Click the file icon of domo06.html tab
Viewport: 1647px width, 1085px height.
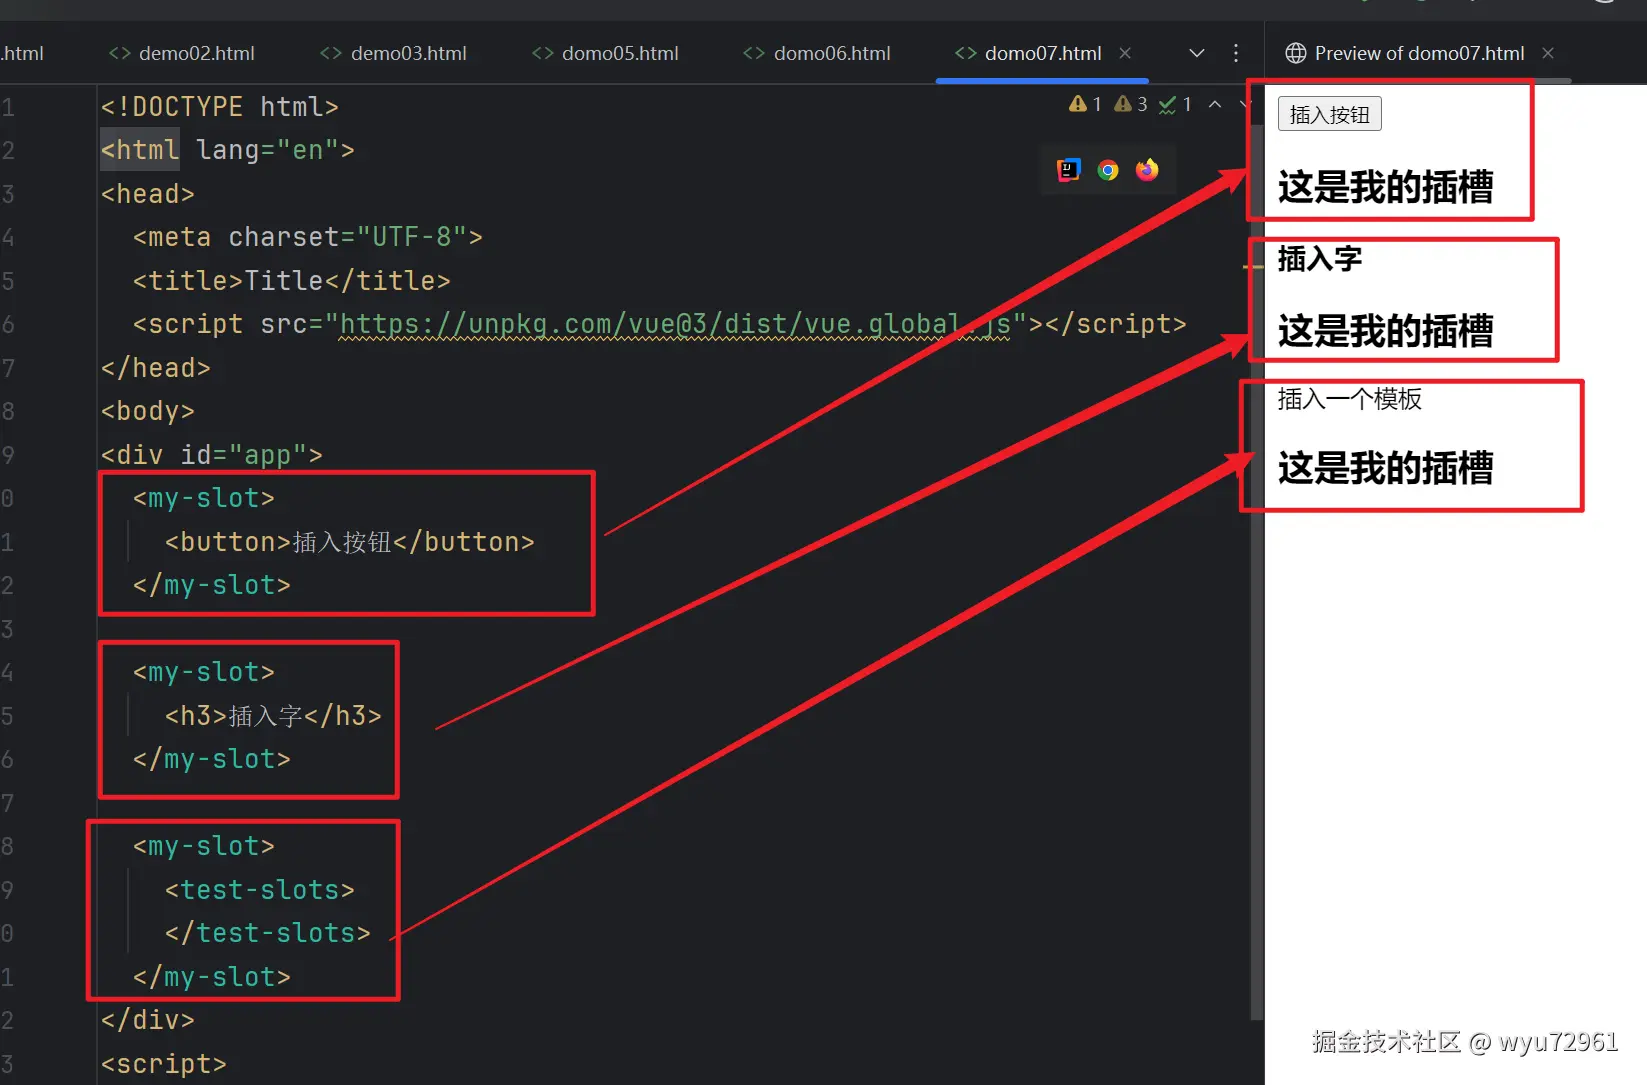click(x=754, y=53)
